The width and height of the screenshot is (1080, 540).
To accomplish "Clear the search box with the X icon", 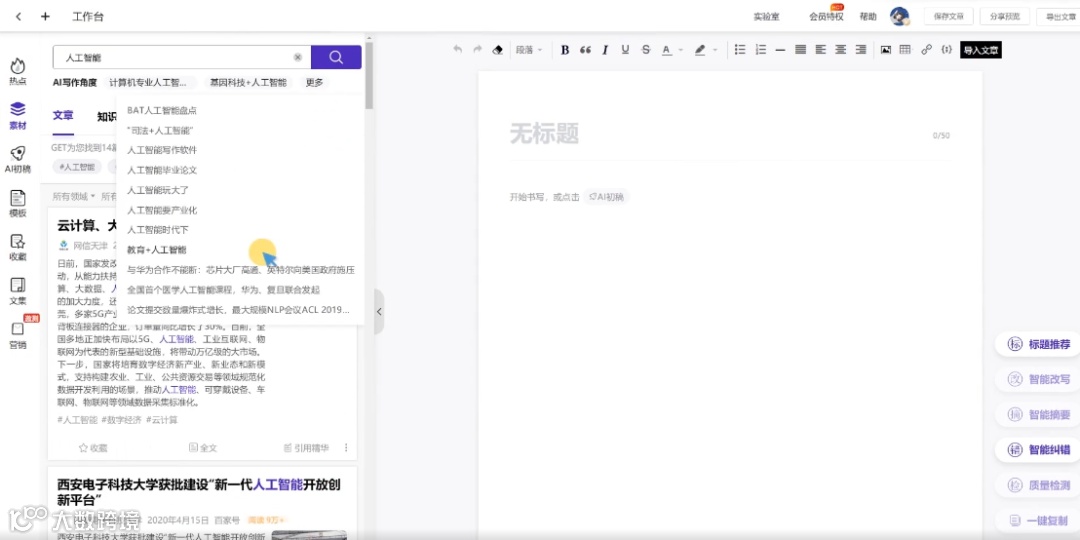I will pyautogui.click(x=298, y=58).
